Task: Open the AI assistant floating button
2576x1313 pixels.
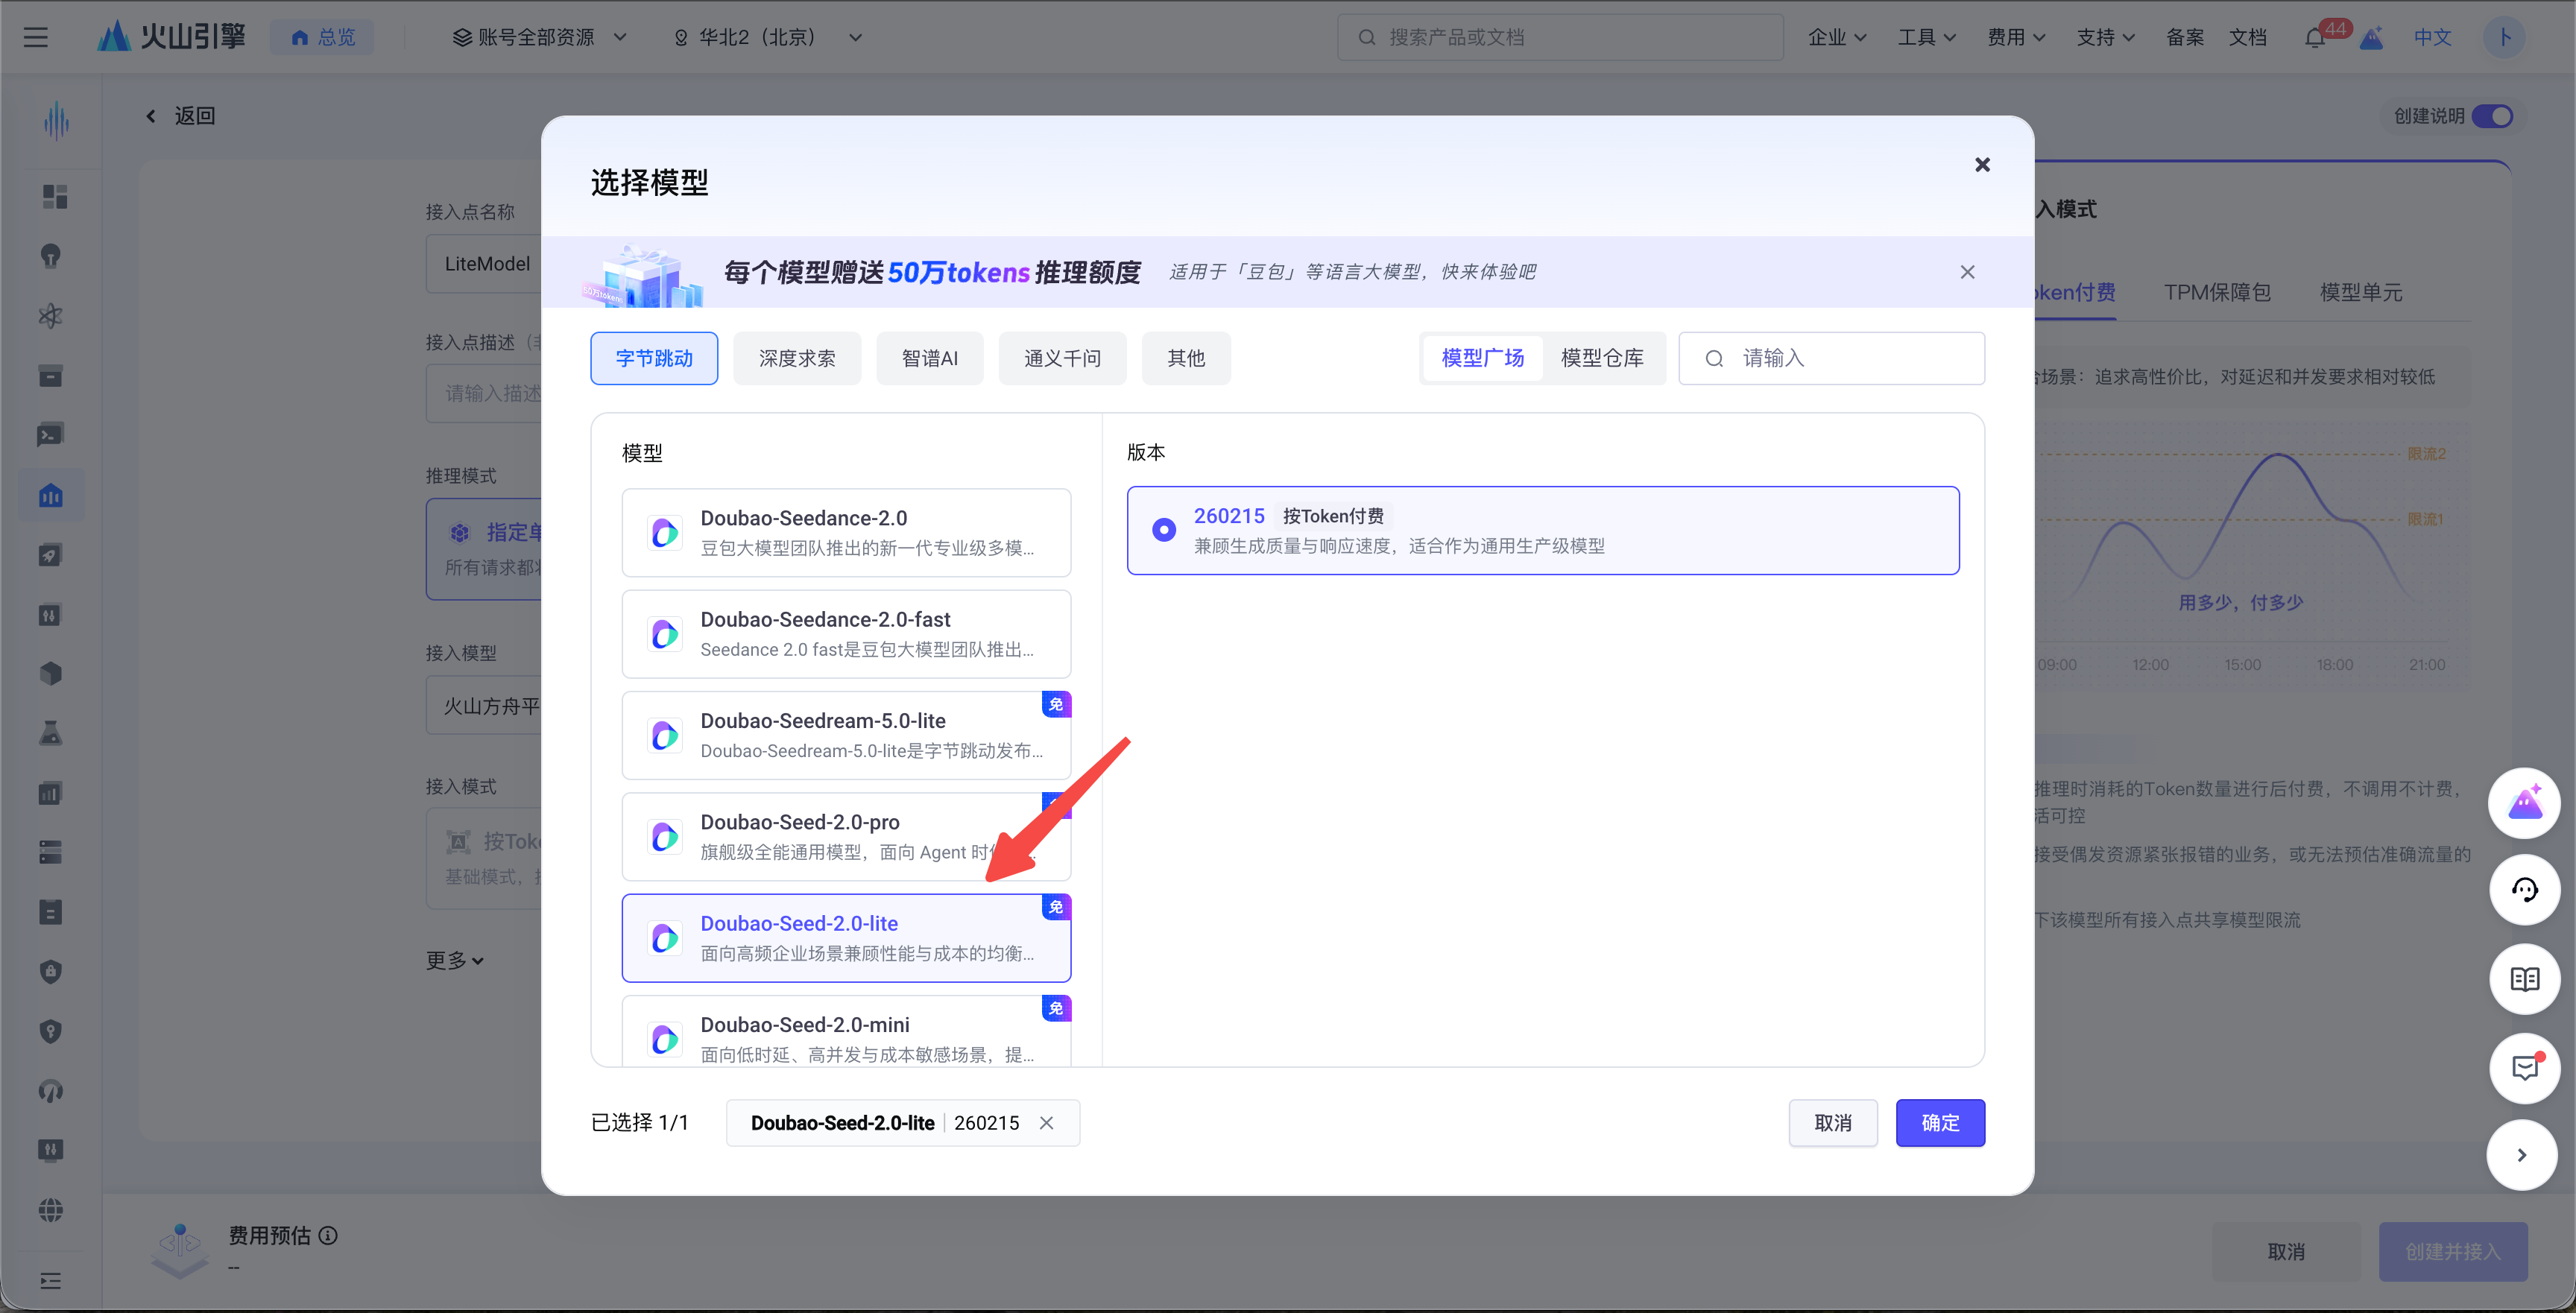Action: pyautogui.click(x=2524, y=803)
